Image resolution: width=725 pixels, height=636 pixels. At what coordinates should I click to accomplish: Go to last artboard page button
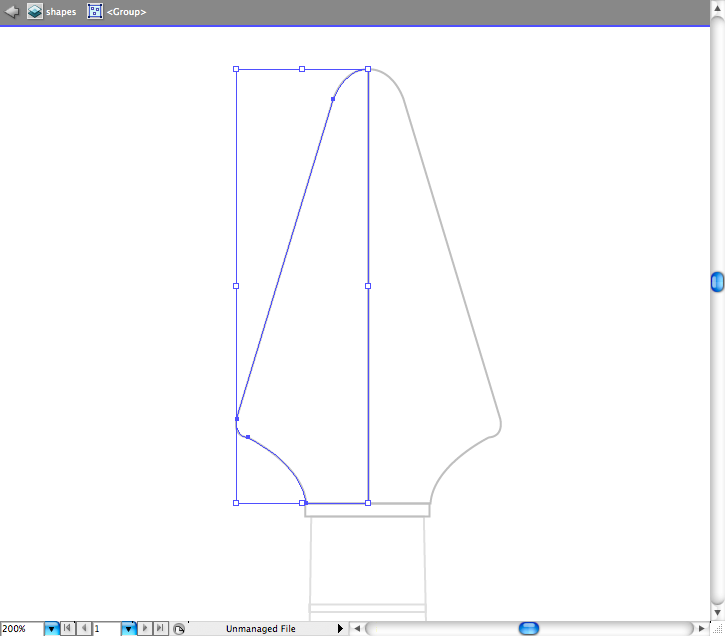(160, 628)
